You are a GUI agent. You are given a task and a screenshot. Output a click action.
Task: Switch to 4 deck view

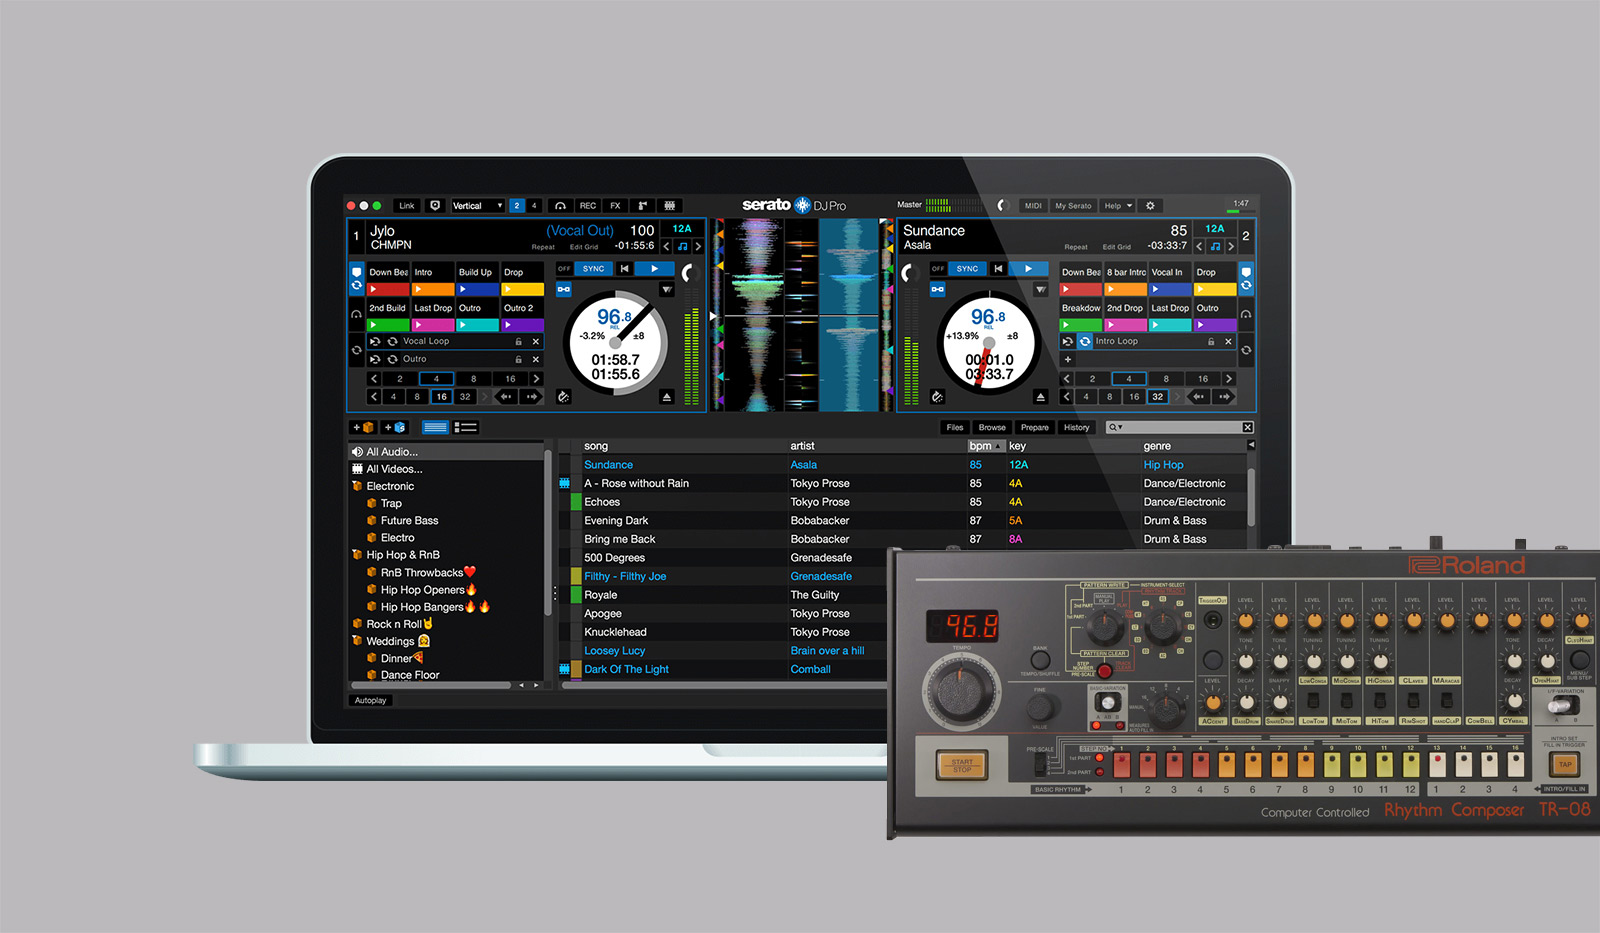[x=534, y=206]
